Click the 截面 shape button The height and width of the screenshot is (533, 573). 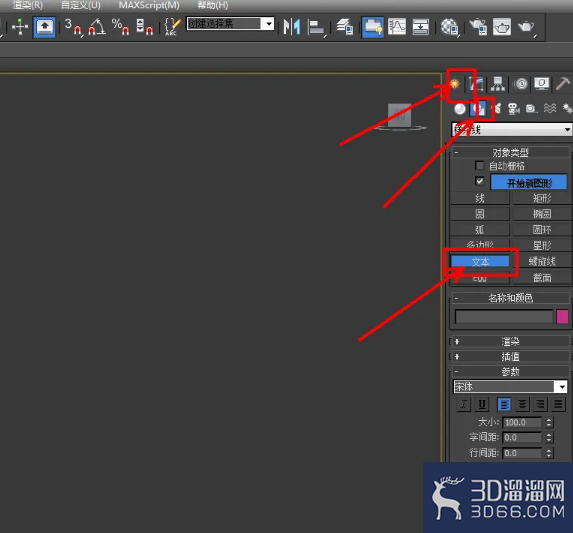click(x=542, y=278)
